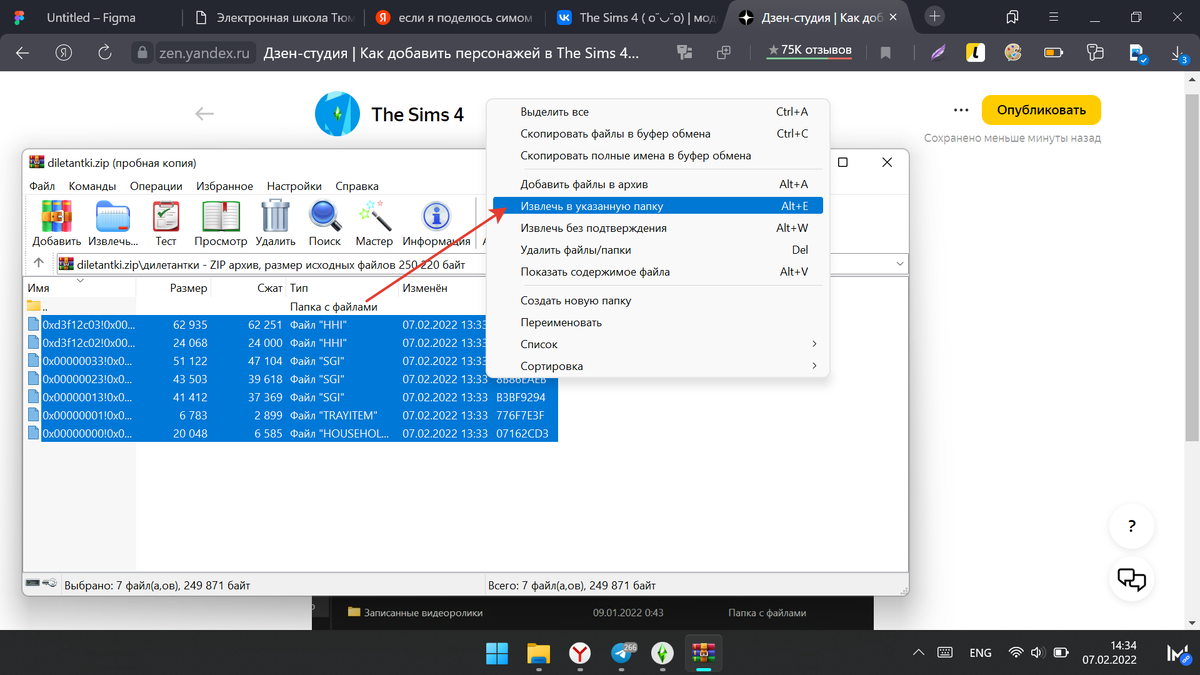Sort by the Имя column header

click(x=39, y=288)
